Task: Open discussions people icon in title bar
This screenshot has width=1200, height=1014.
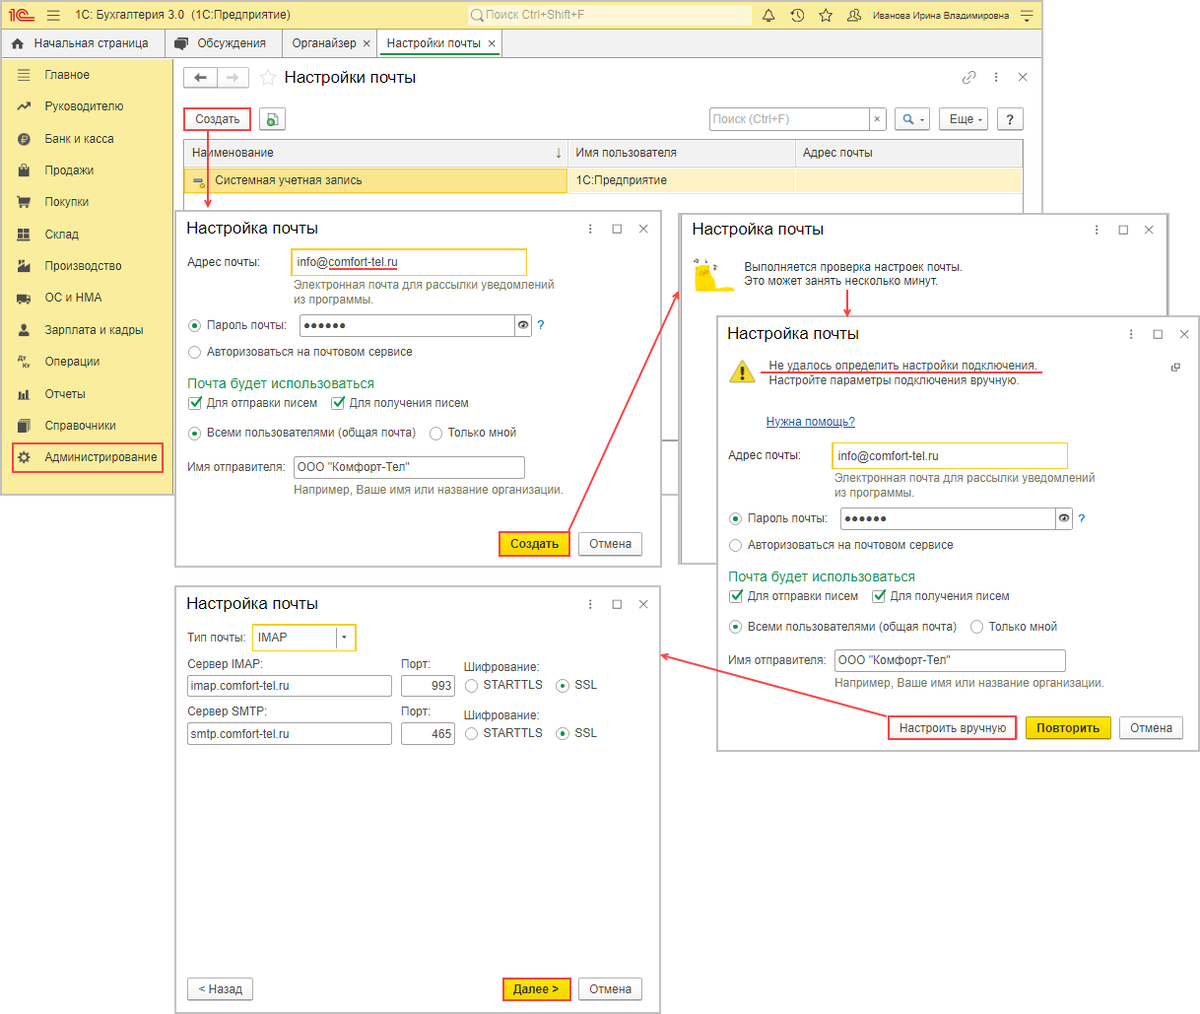Action: point(854,16)
